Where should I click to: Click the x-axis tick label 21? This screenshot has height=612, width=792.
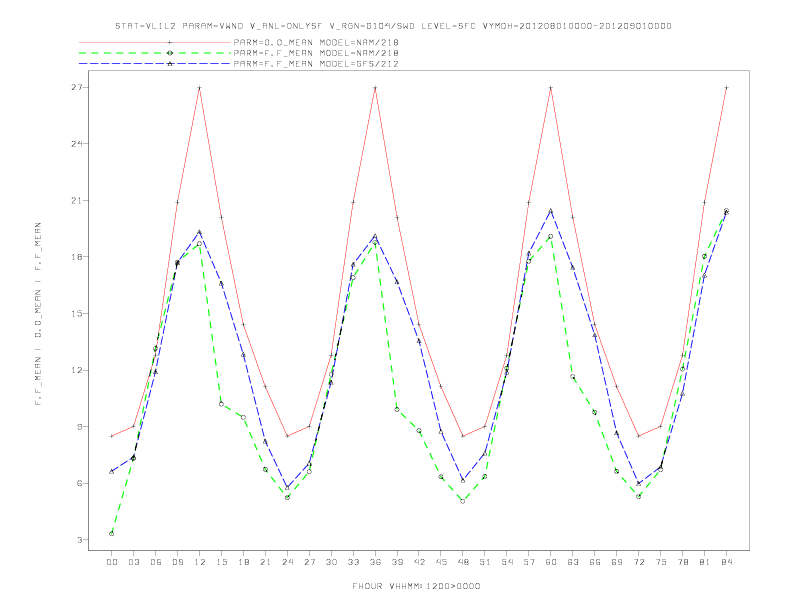(265, 562)
